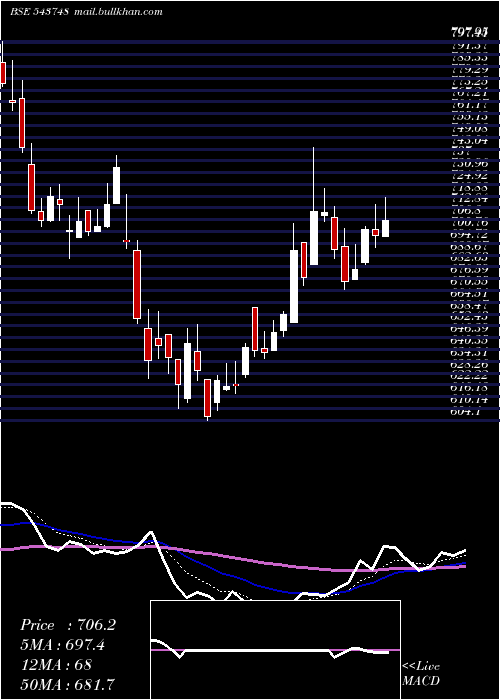
Task: Click the 724.92 price axis label
Action: click(x=469, y=175)
